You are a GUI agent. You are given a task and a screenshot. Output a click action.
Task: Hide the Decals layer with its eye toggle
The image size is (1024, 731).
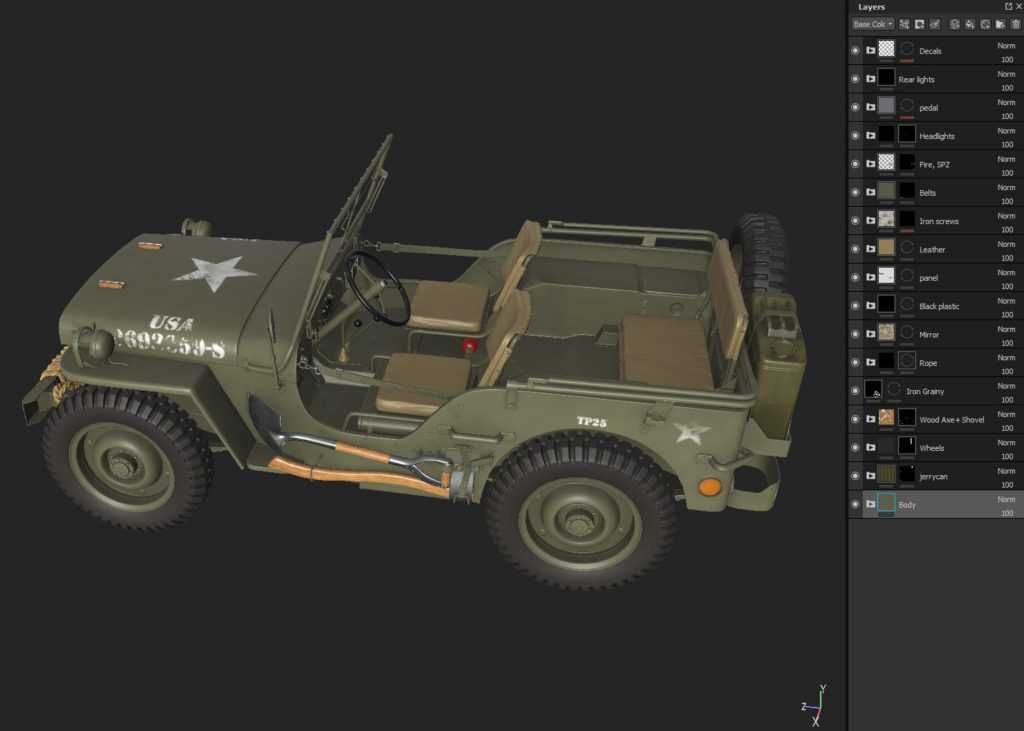click(855, 50)
